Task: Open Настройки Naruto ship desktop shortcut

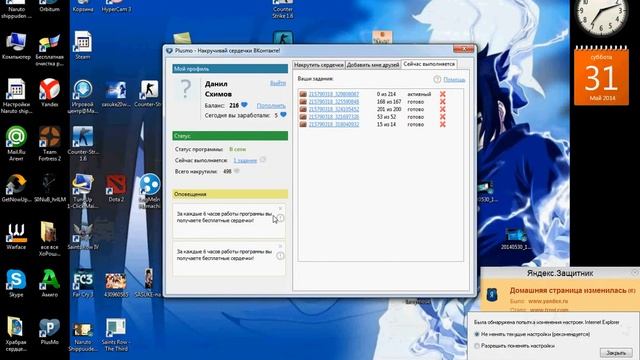Action: pyautogui.click(x=16, y=96)
